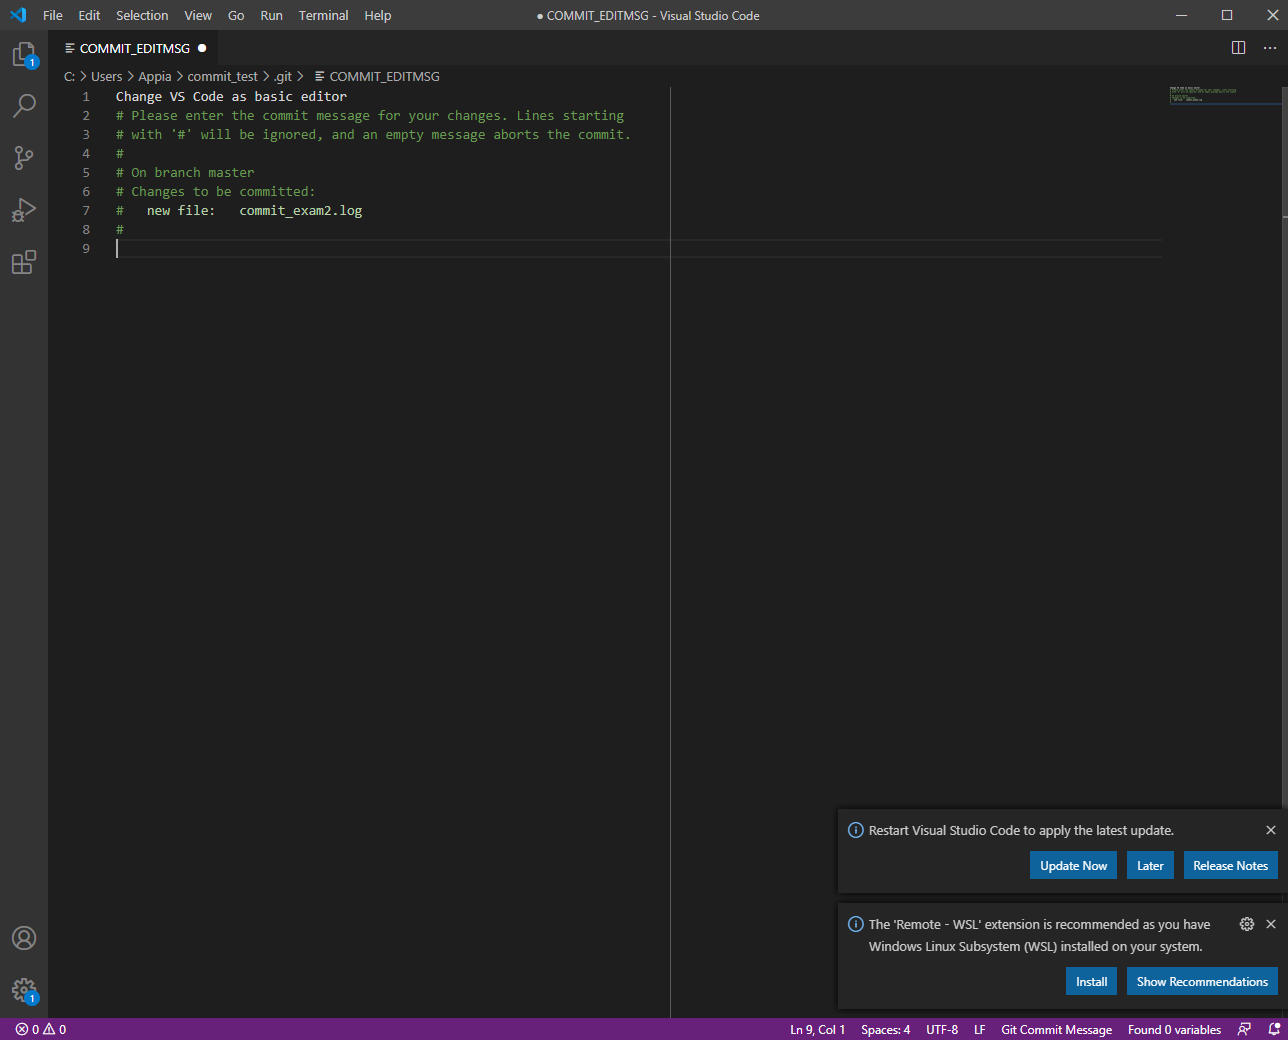Open the editor More Actions ellipsis
Screen dimensions: 1288x1040
(1269, 48)
